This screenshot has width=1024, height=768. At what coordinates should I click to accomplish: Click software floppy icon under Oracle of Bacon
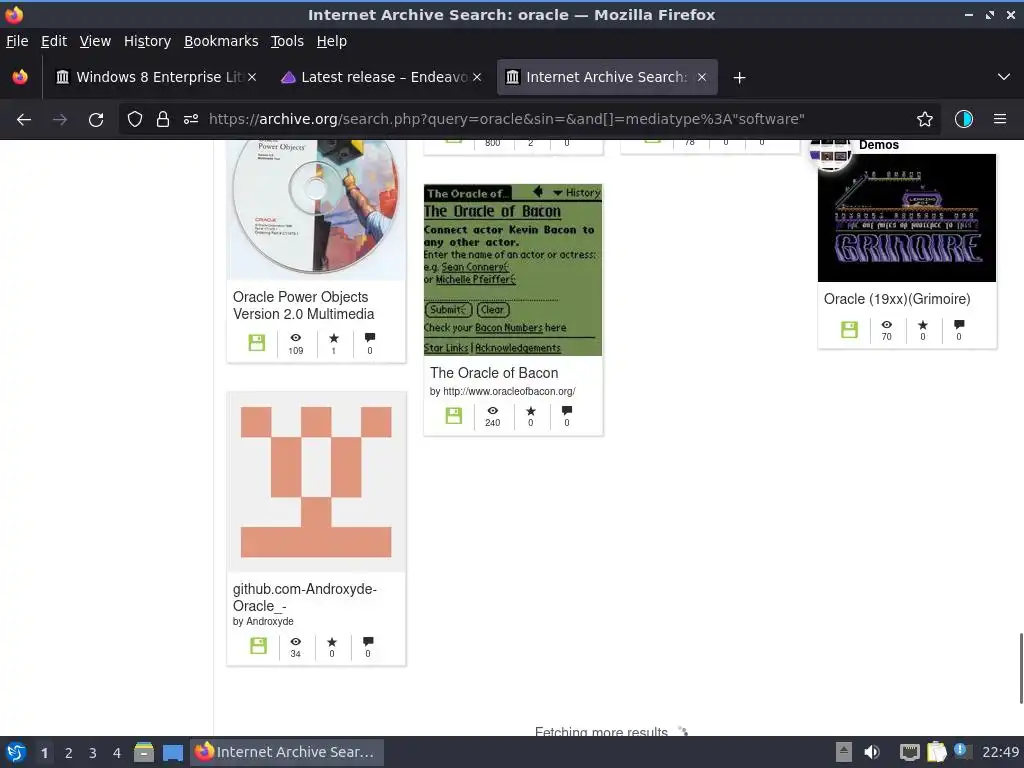tap(453, 415)
